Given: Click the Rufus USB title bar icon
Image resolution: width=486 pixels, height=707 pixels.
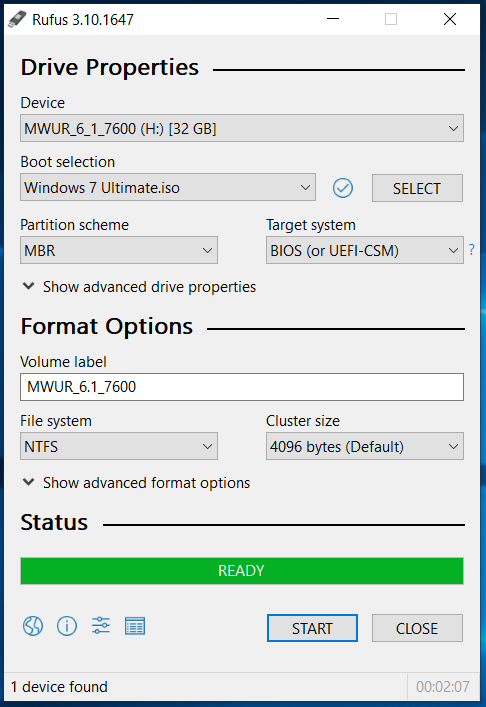Looking at the screenshot, I should [x=17, y=19].
